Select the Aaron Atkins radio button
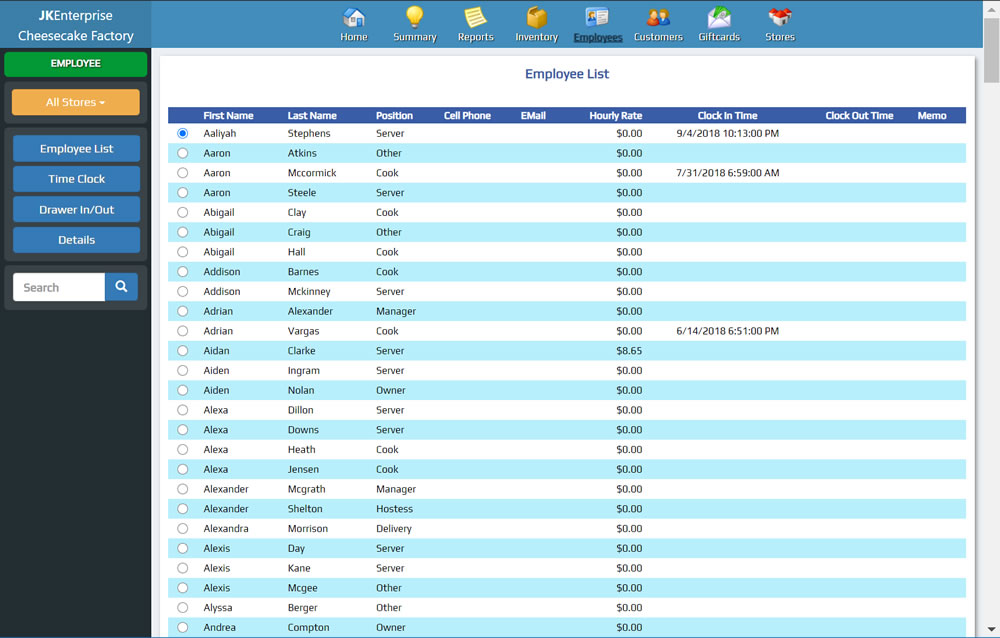The image size is (1000, 638). [182, 153]
